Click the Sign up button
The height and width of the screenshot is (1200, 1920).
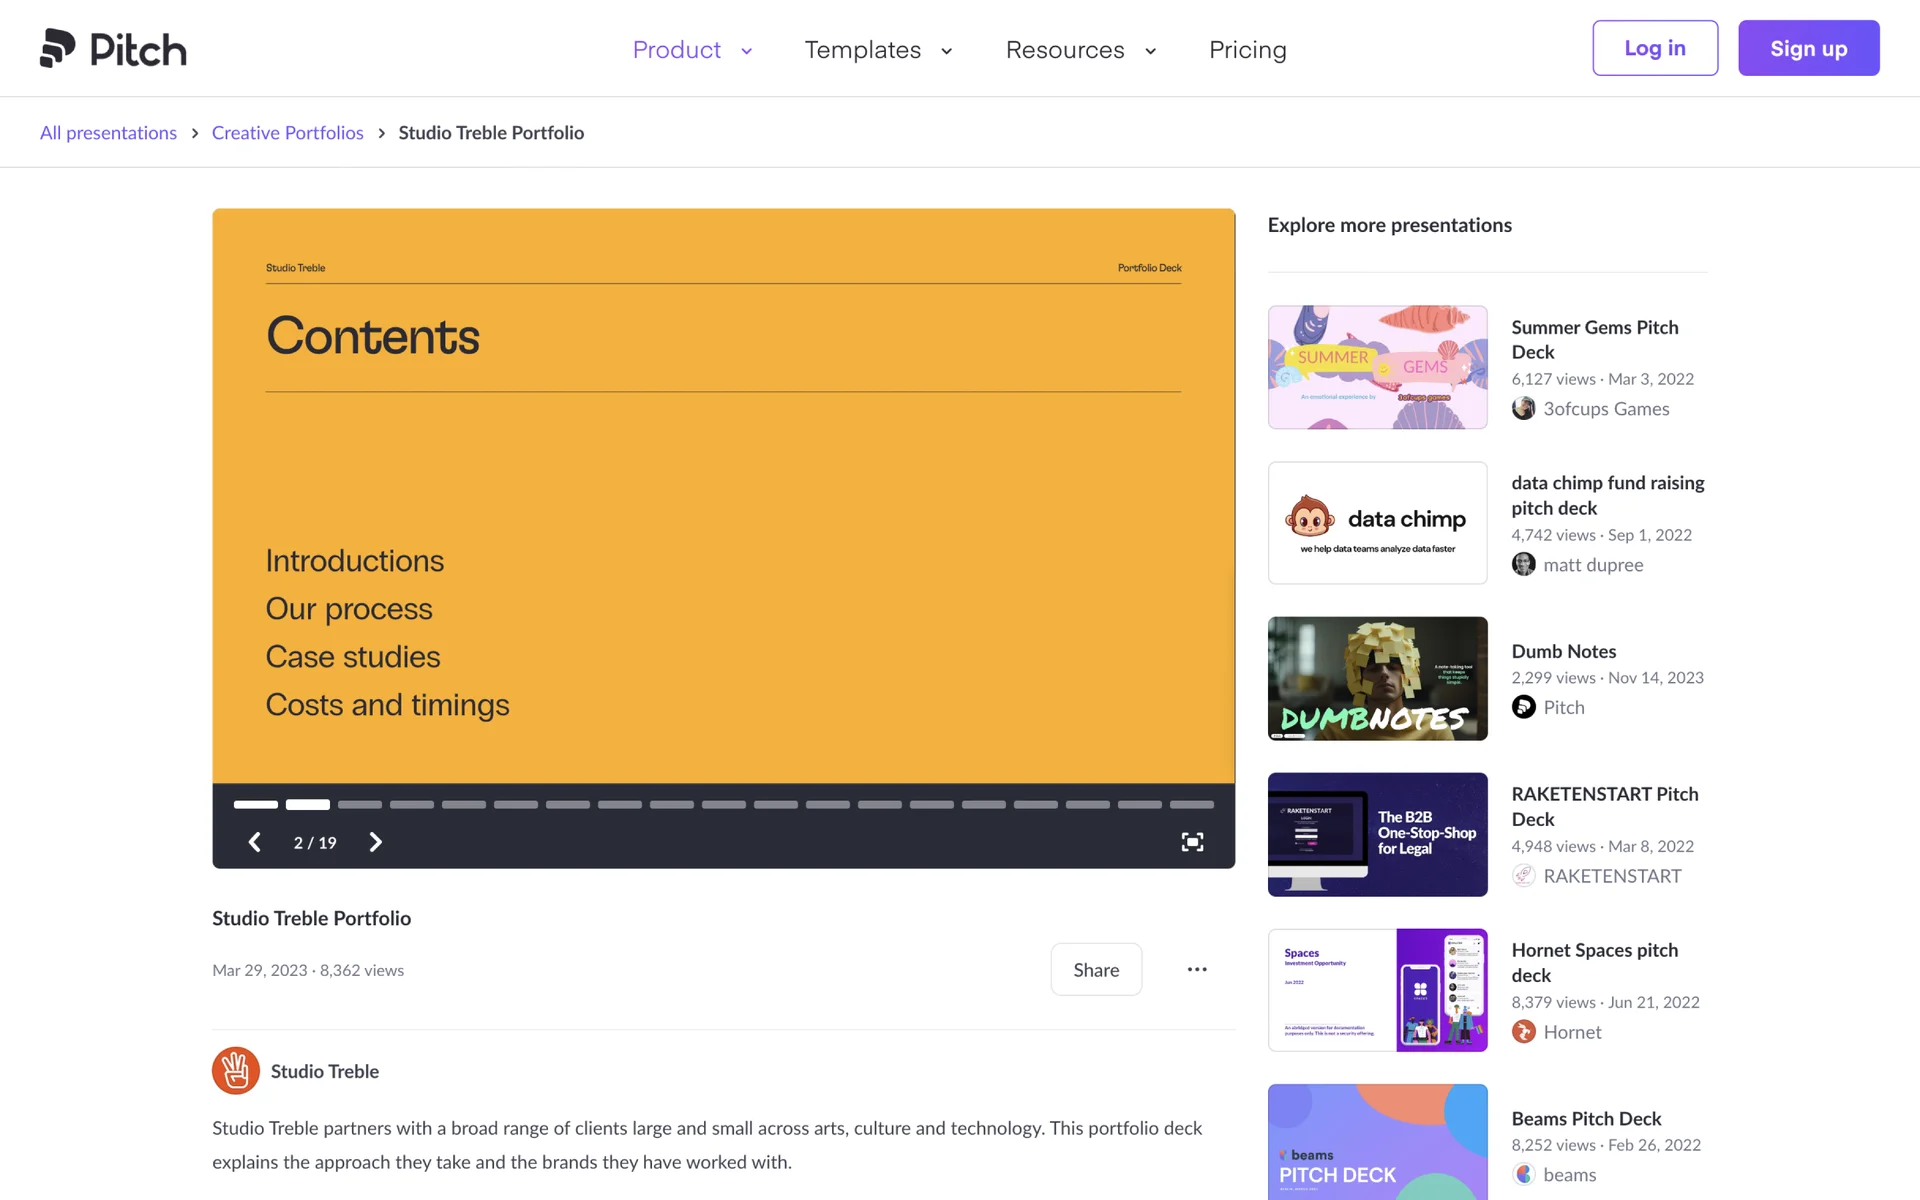1808,48
